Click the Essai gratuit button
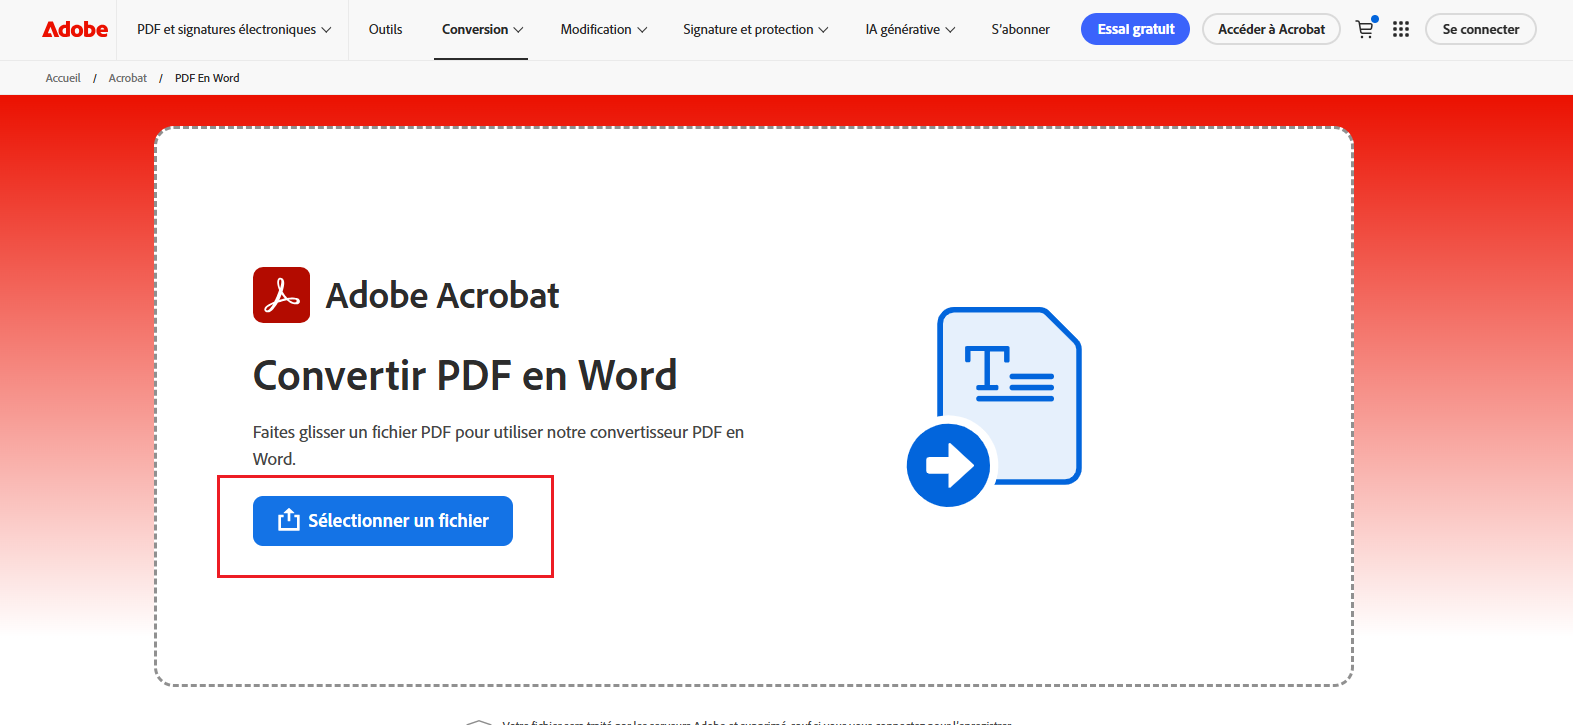The image size is (1573, 725). [x=1135, y=29]
